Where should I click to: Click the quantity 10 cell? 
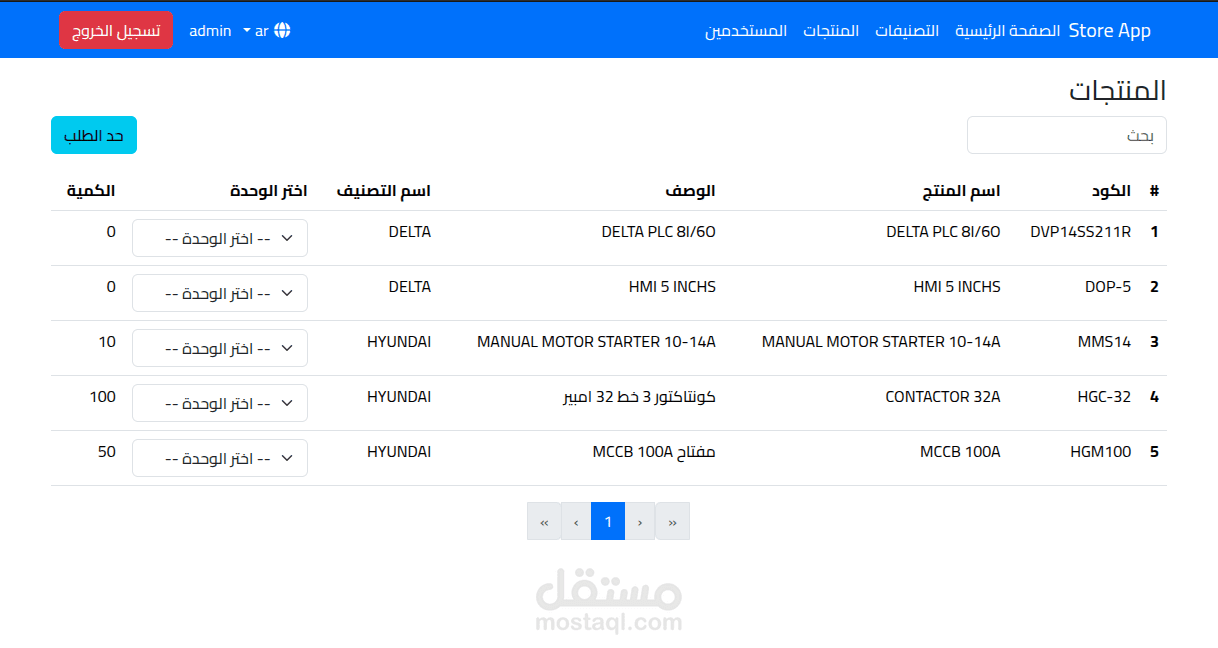[107, 342]
